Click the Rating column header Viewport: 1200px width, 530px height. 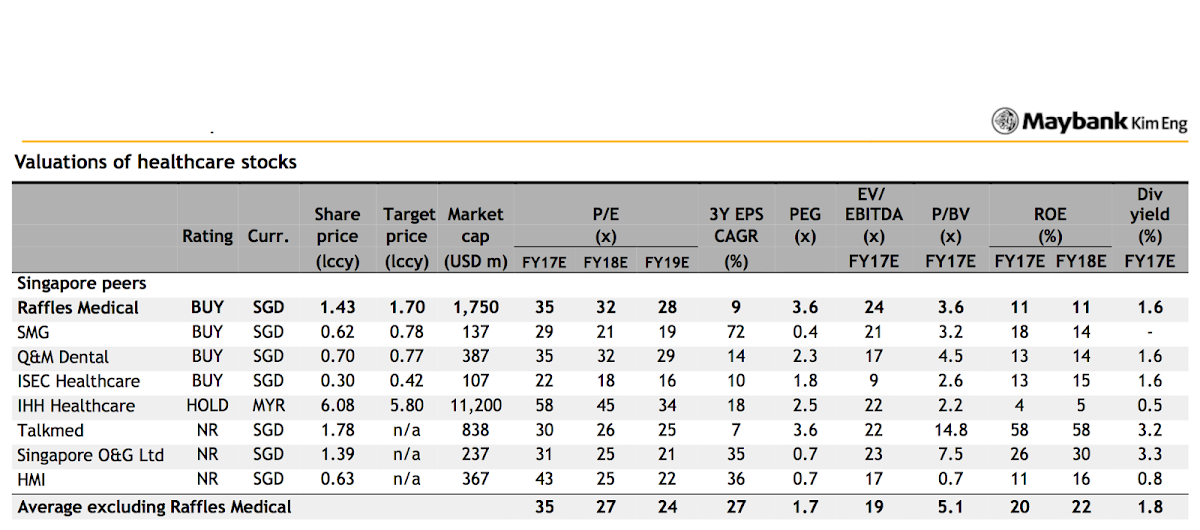(207, 237)
